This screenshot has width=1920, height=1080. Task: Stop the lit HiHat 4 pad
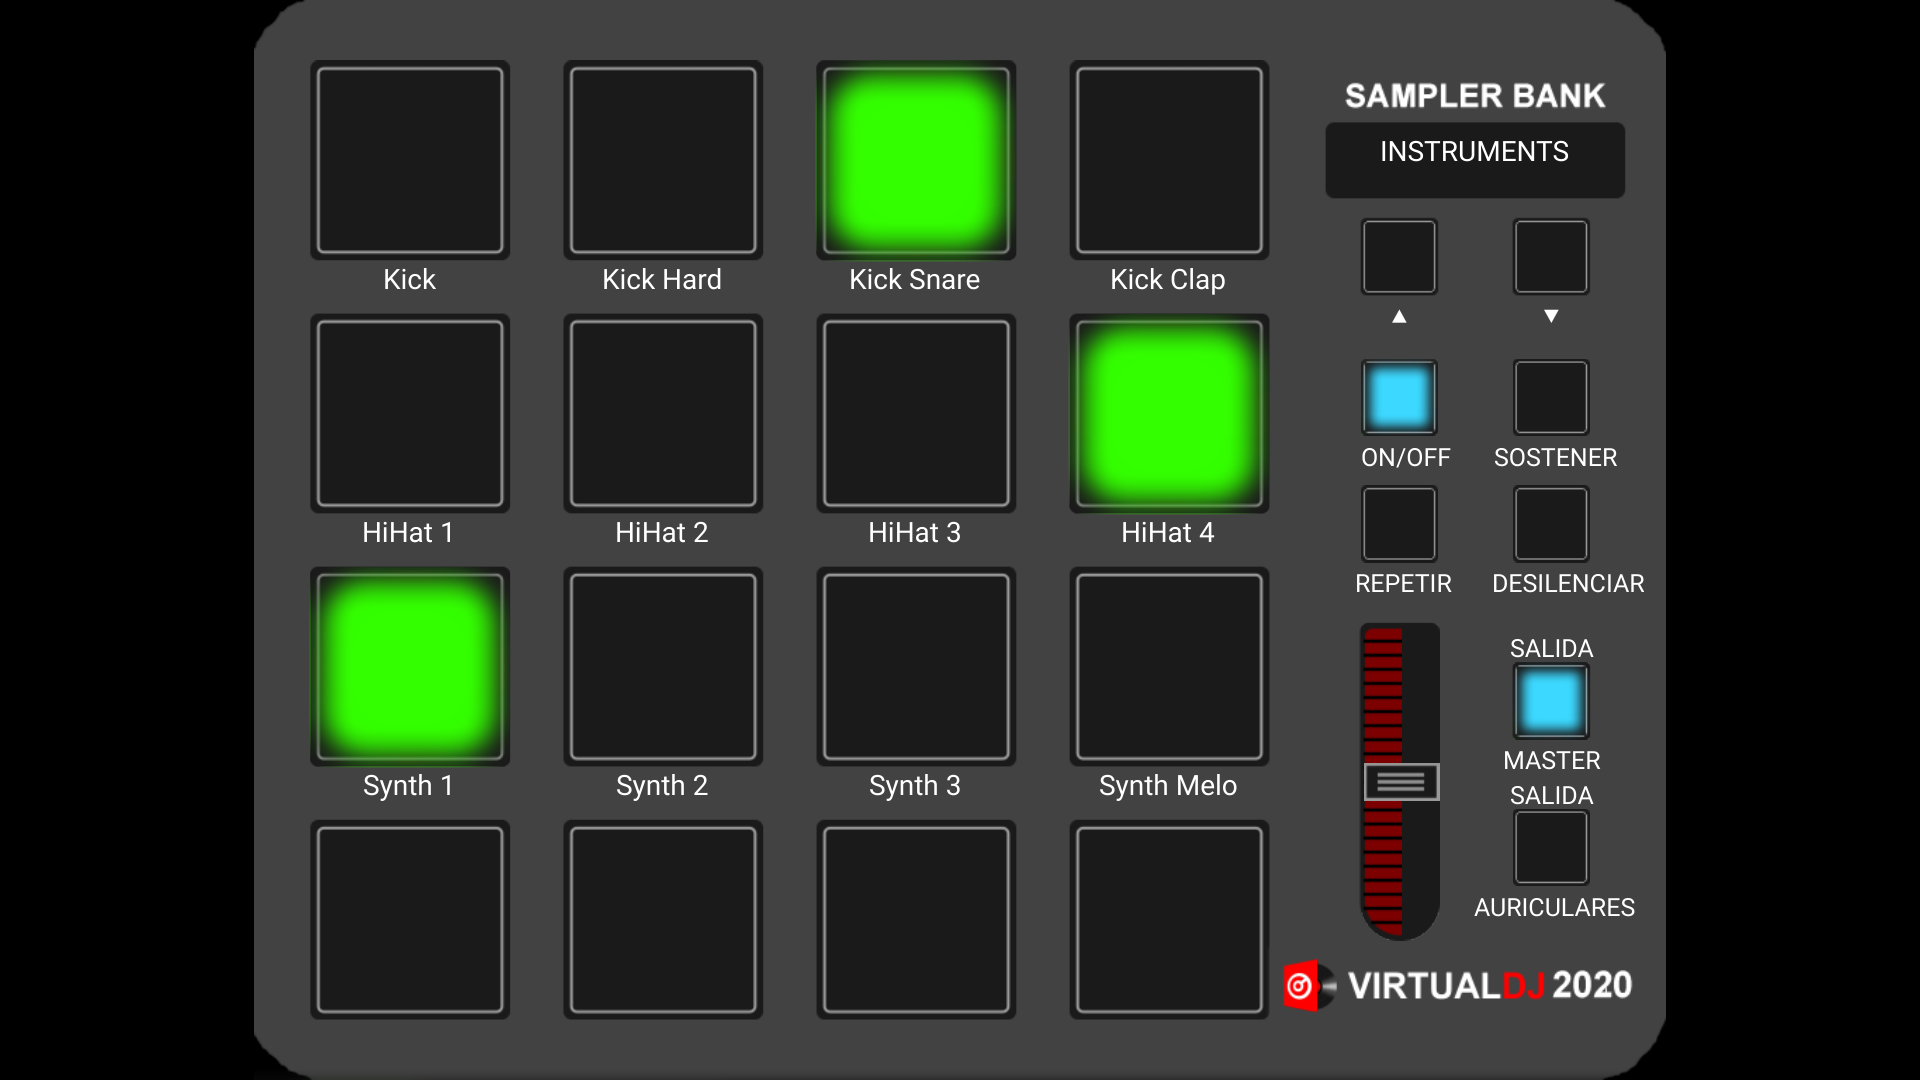(1169, 413)
